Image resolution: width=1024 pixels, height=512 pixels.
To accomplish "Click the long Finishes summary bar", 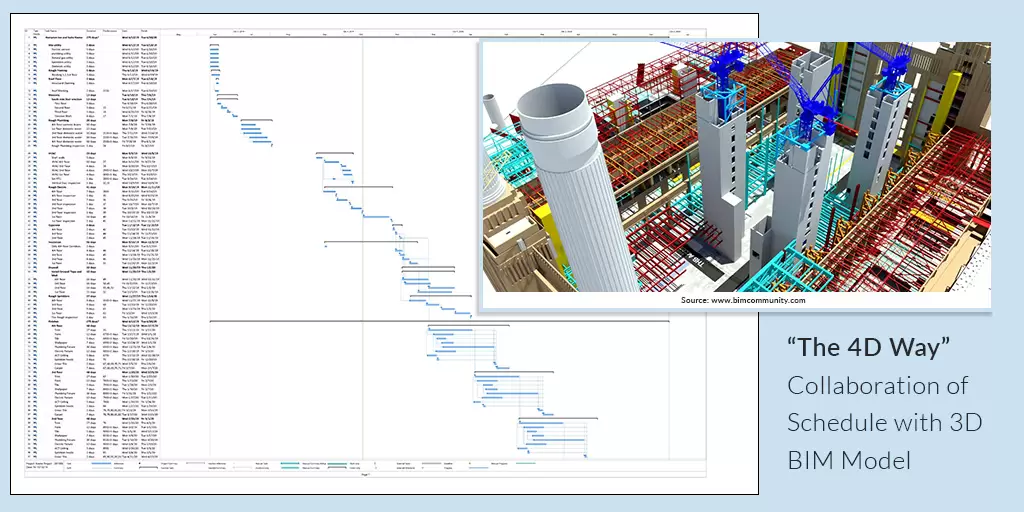I will pyautogui.click(x=440, y=321).
